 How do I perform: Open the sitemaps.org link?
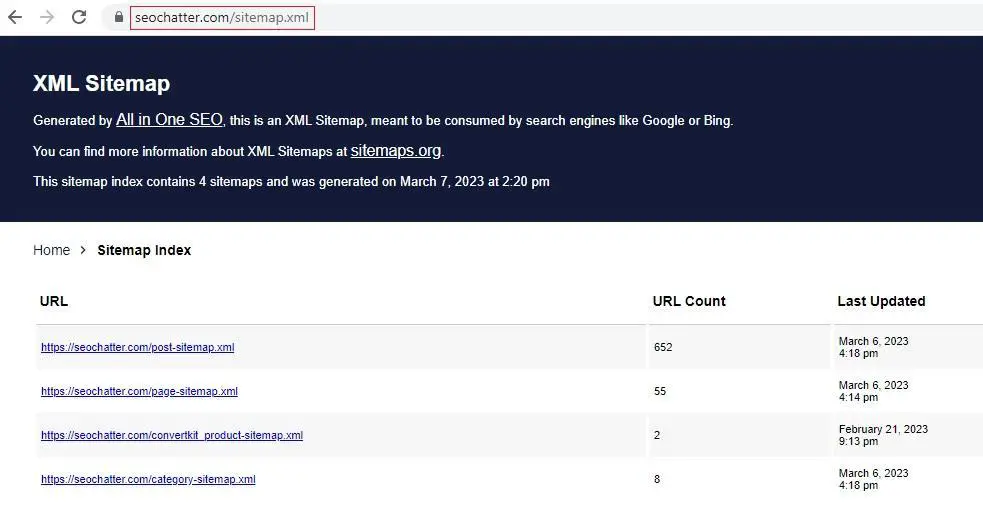click(396, 150)
